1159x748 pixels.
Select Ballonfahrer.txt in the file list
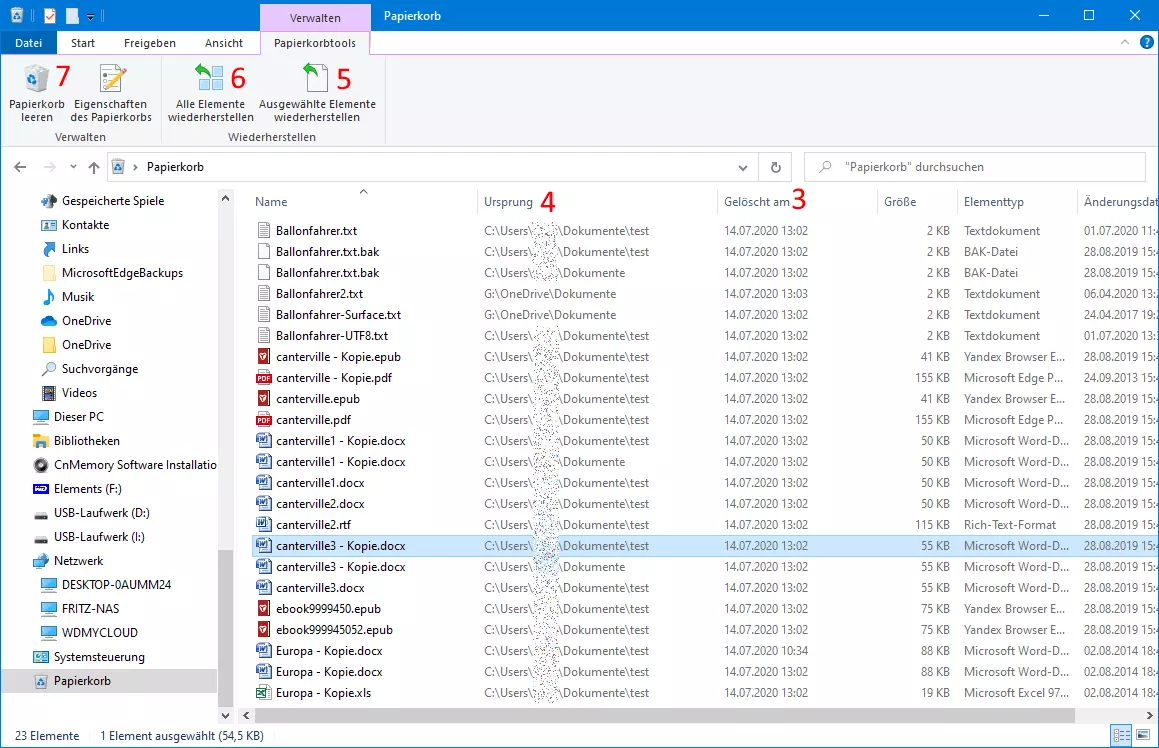pyautogui.click(x=316, y=231)
